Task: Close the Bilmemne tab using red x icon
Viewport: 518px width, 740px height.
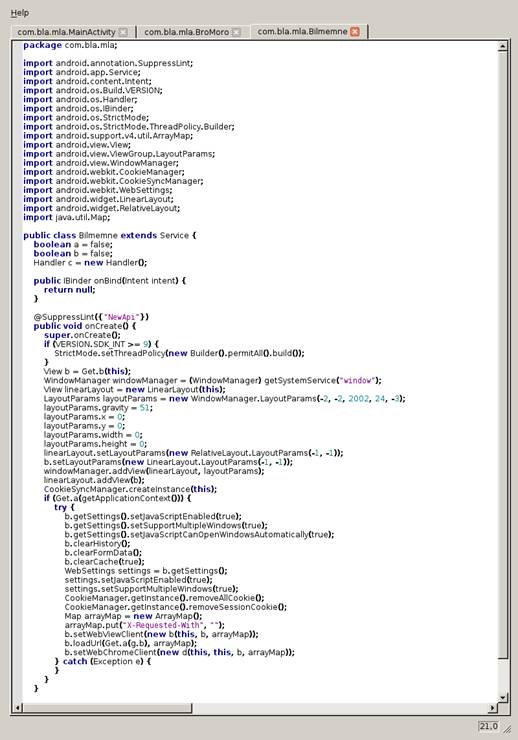Action: (355, 32)
